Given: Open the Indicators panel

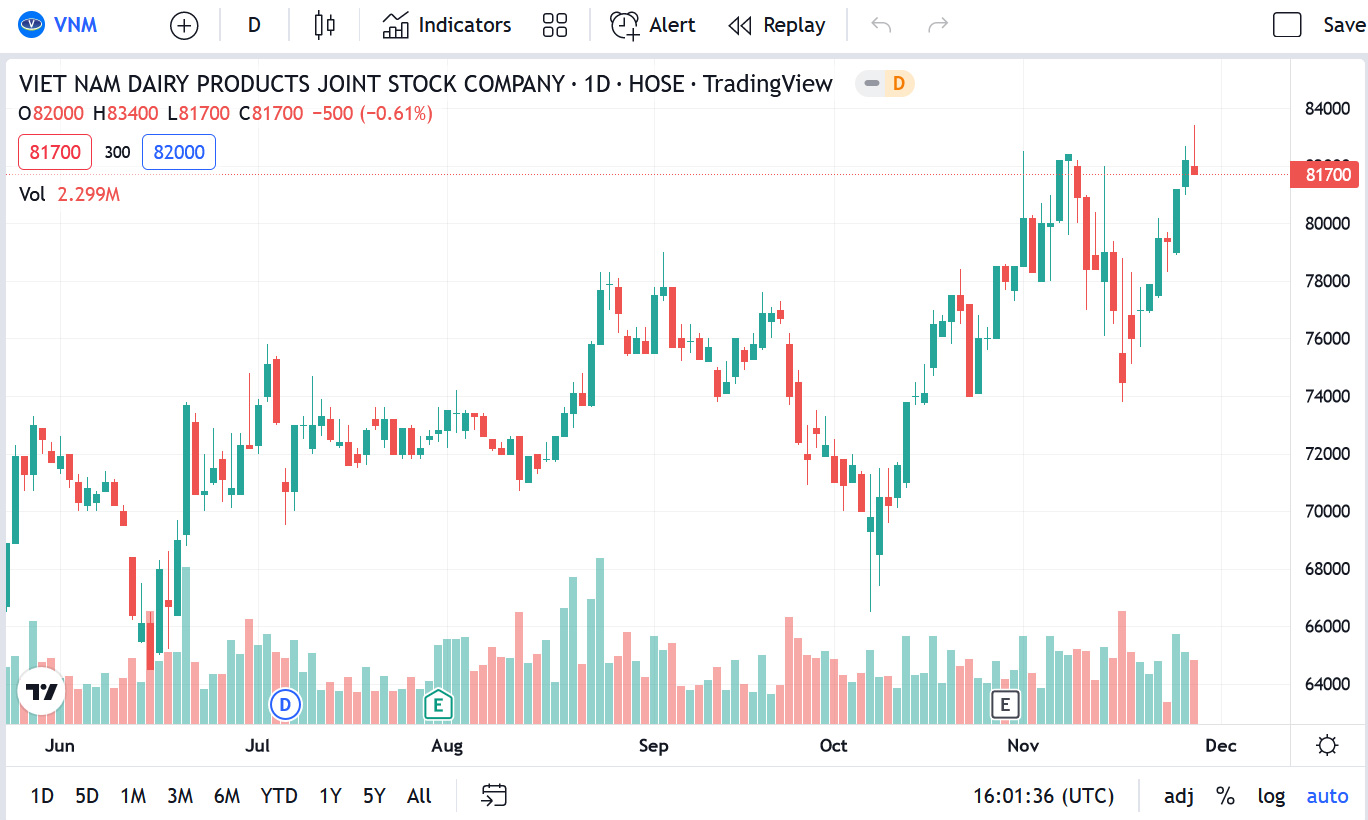Looking at the screenshot, I should point(447,26).
